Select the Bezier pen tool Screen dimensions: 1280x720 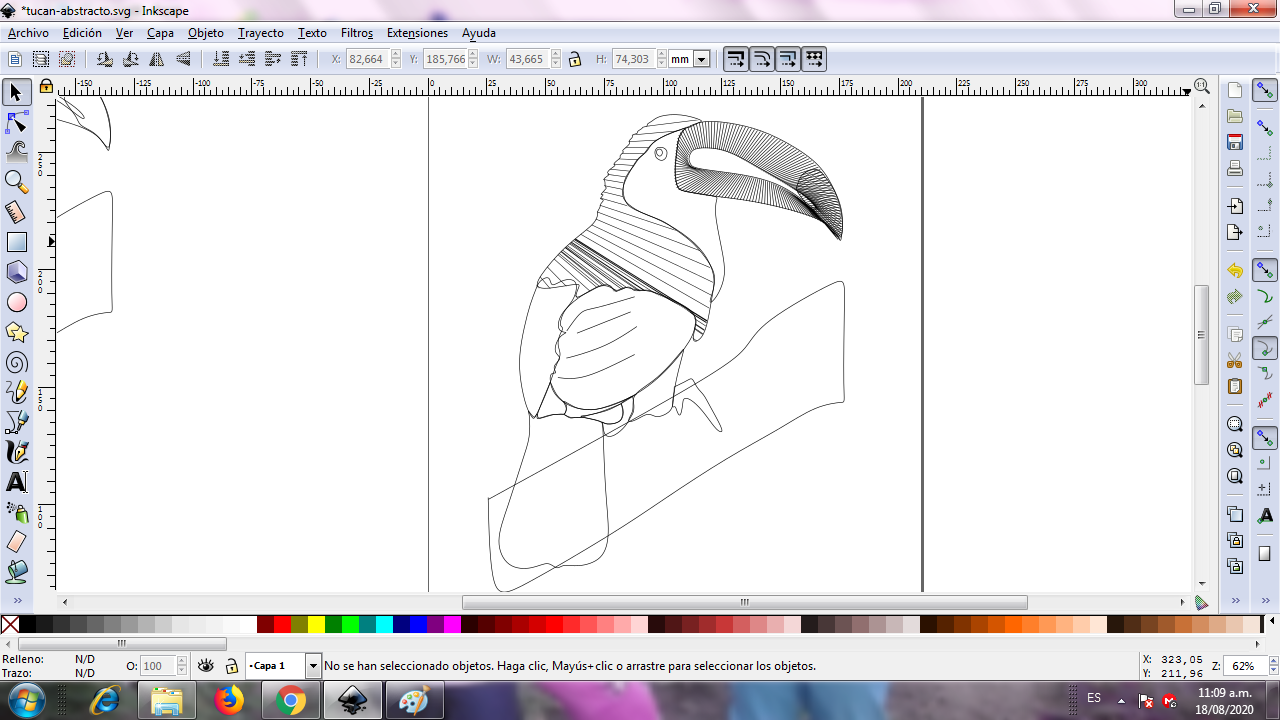[x=16, y=422]
